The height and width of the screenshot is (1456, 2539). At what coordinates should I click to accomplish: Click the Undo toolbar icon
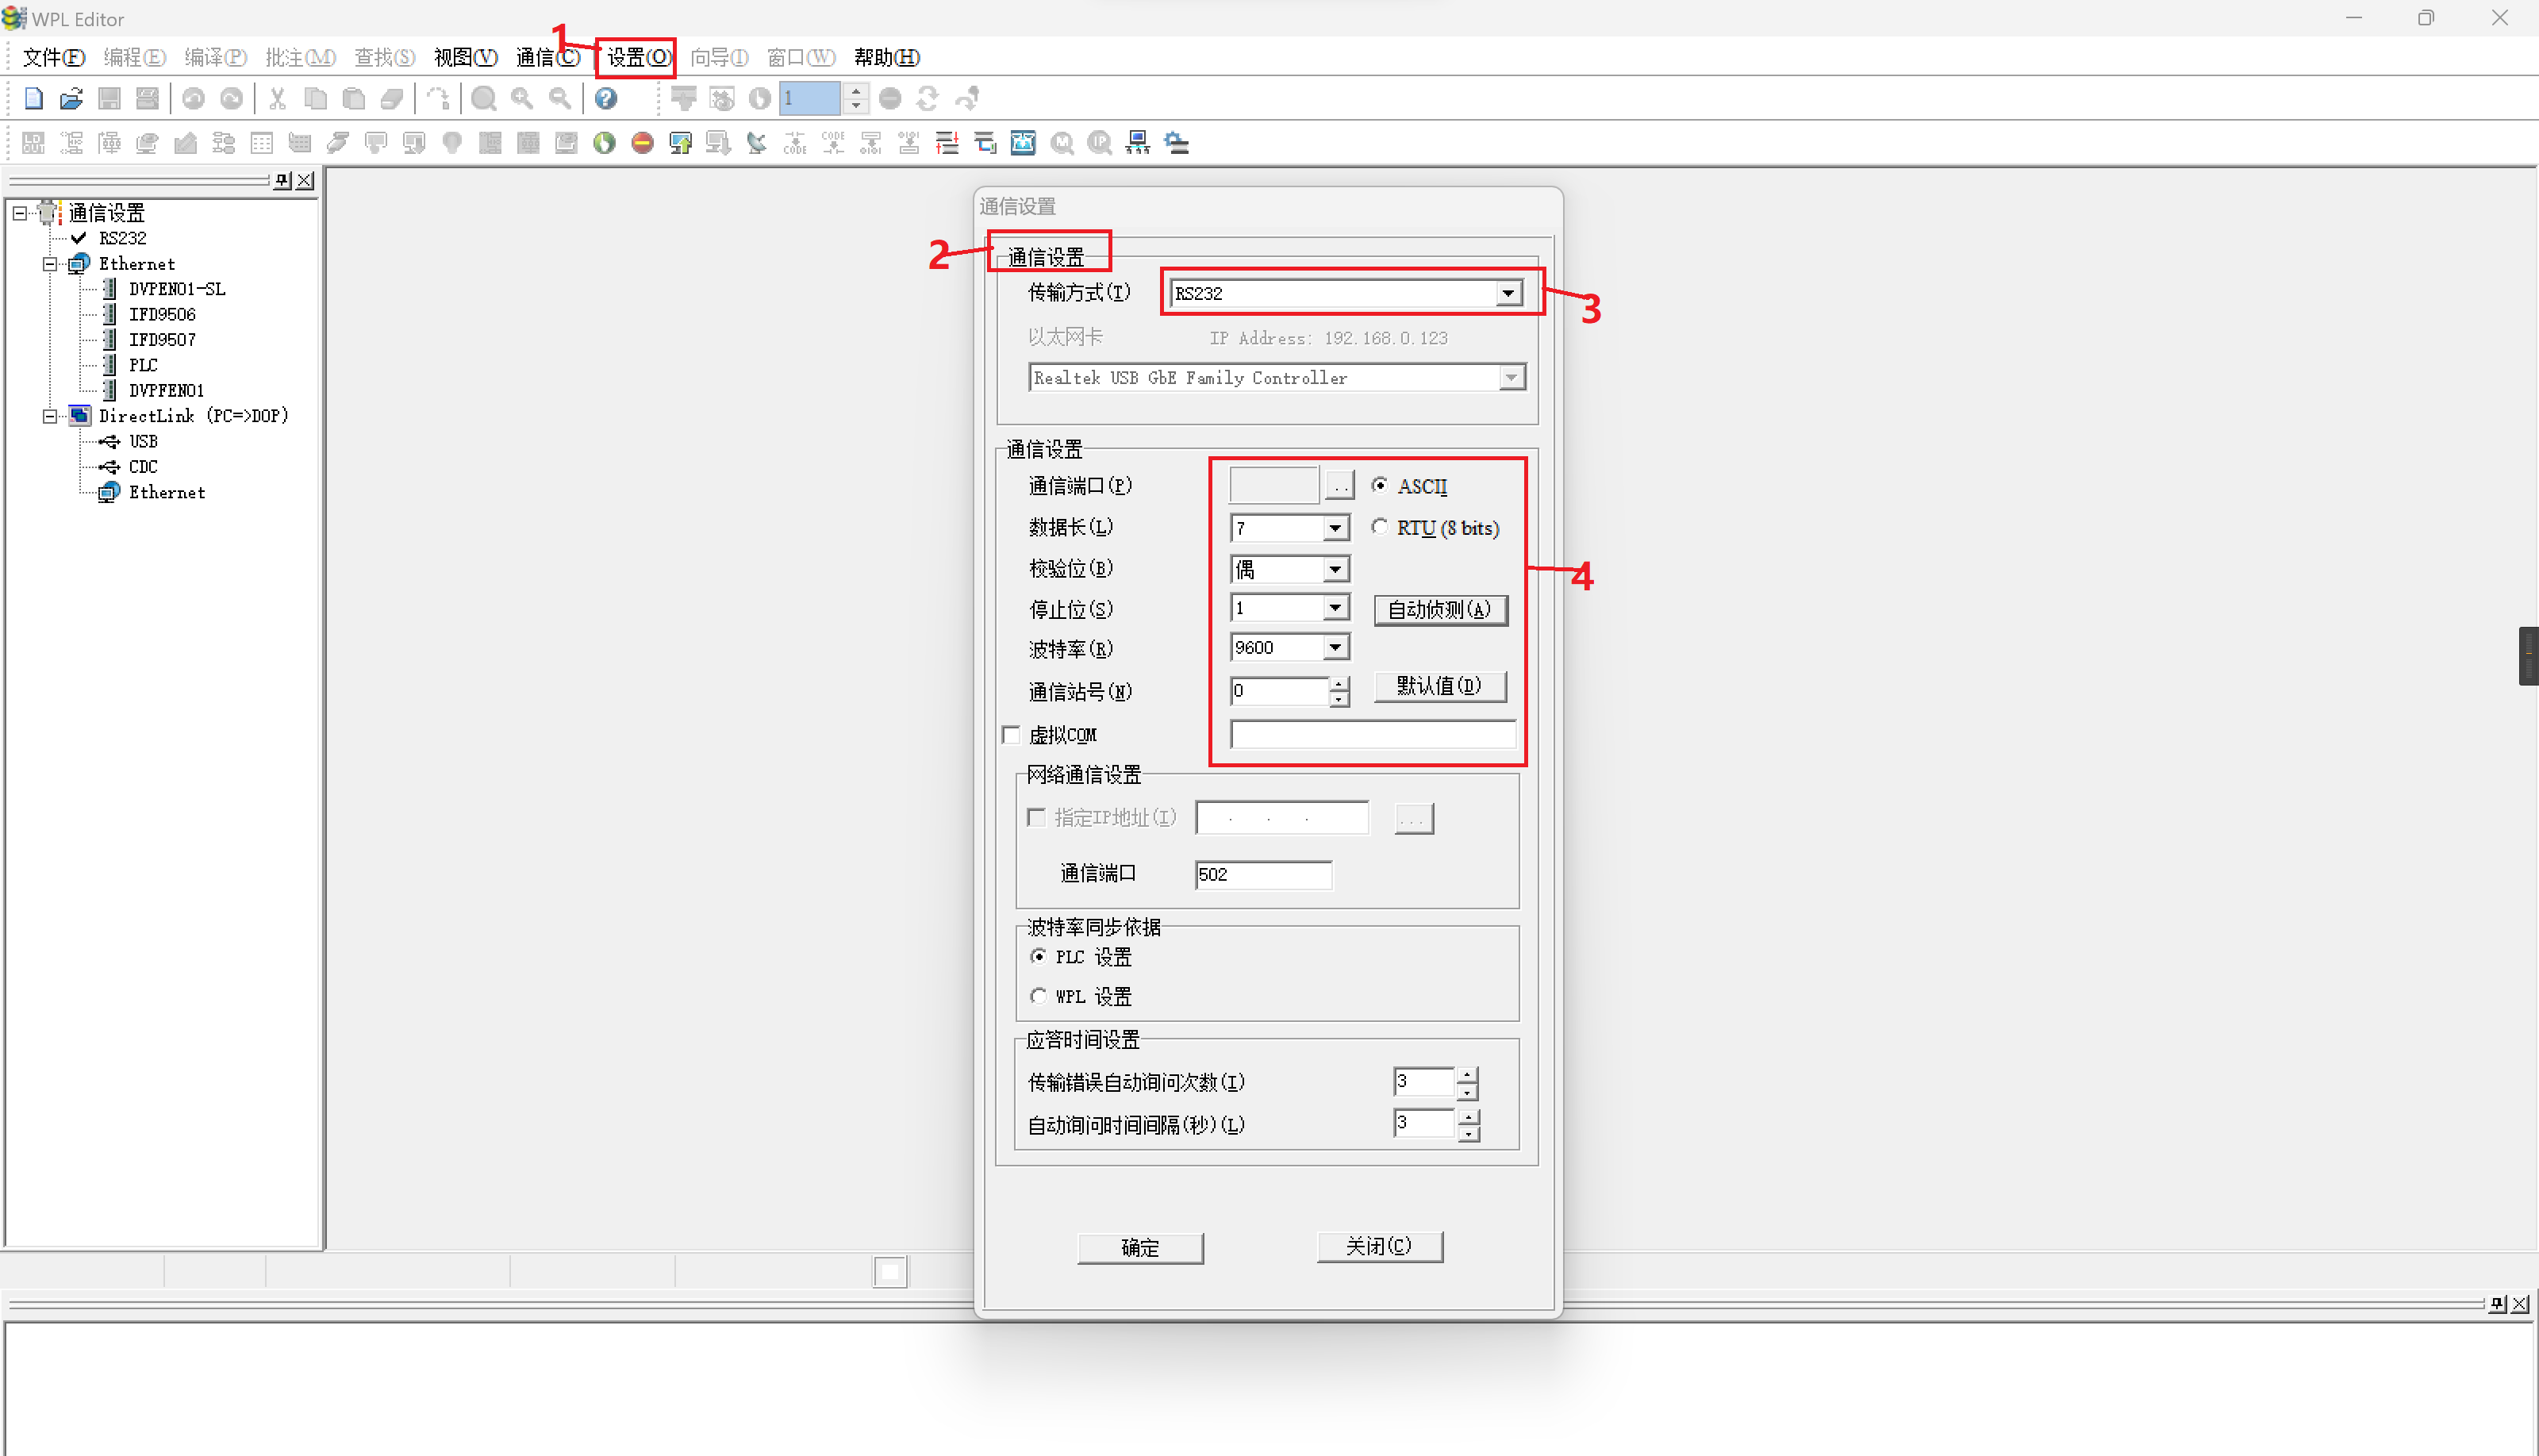(x=193, y=98)
